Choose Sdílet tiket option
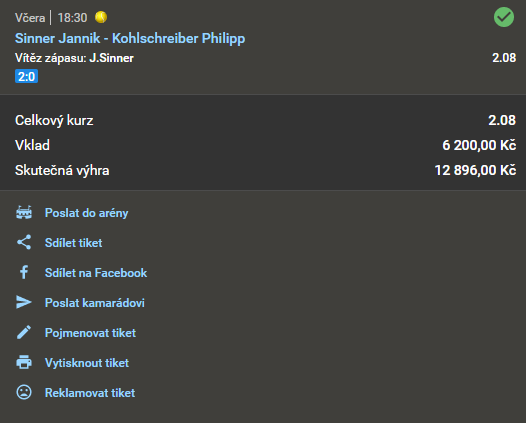 click(x=73, y=243)
